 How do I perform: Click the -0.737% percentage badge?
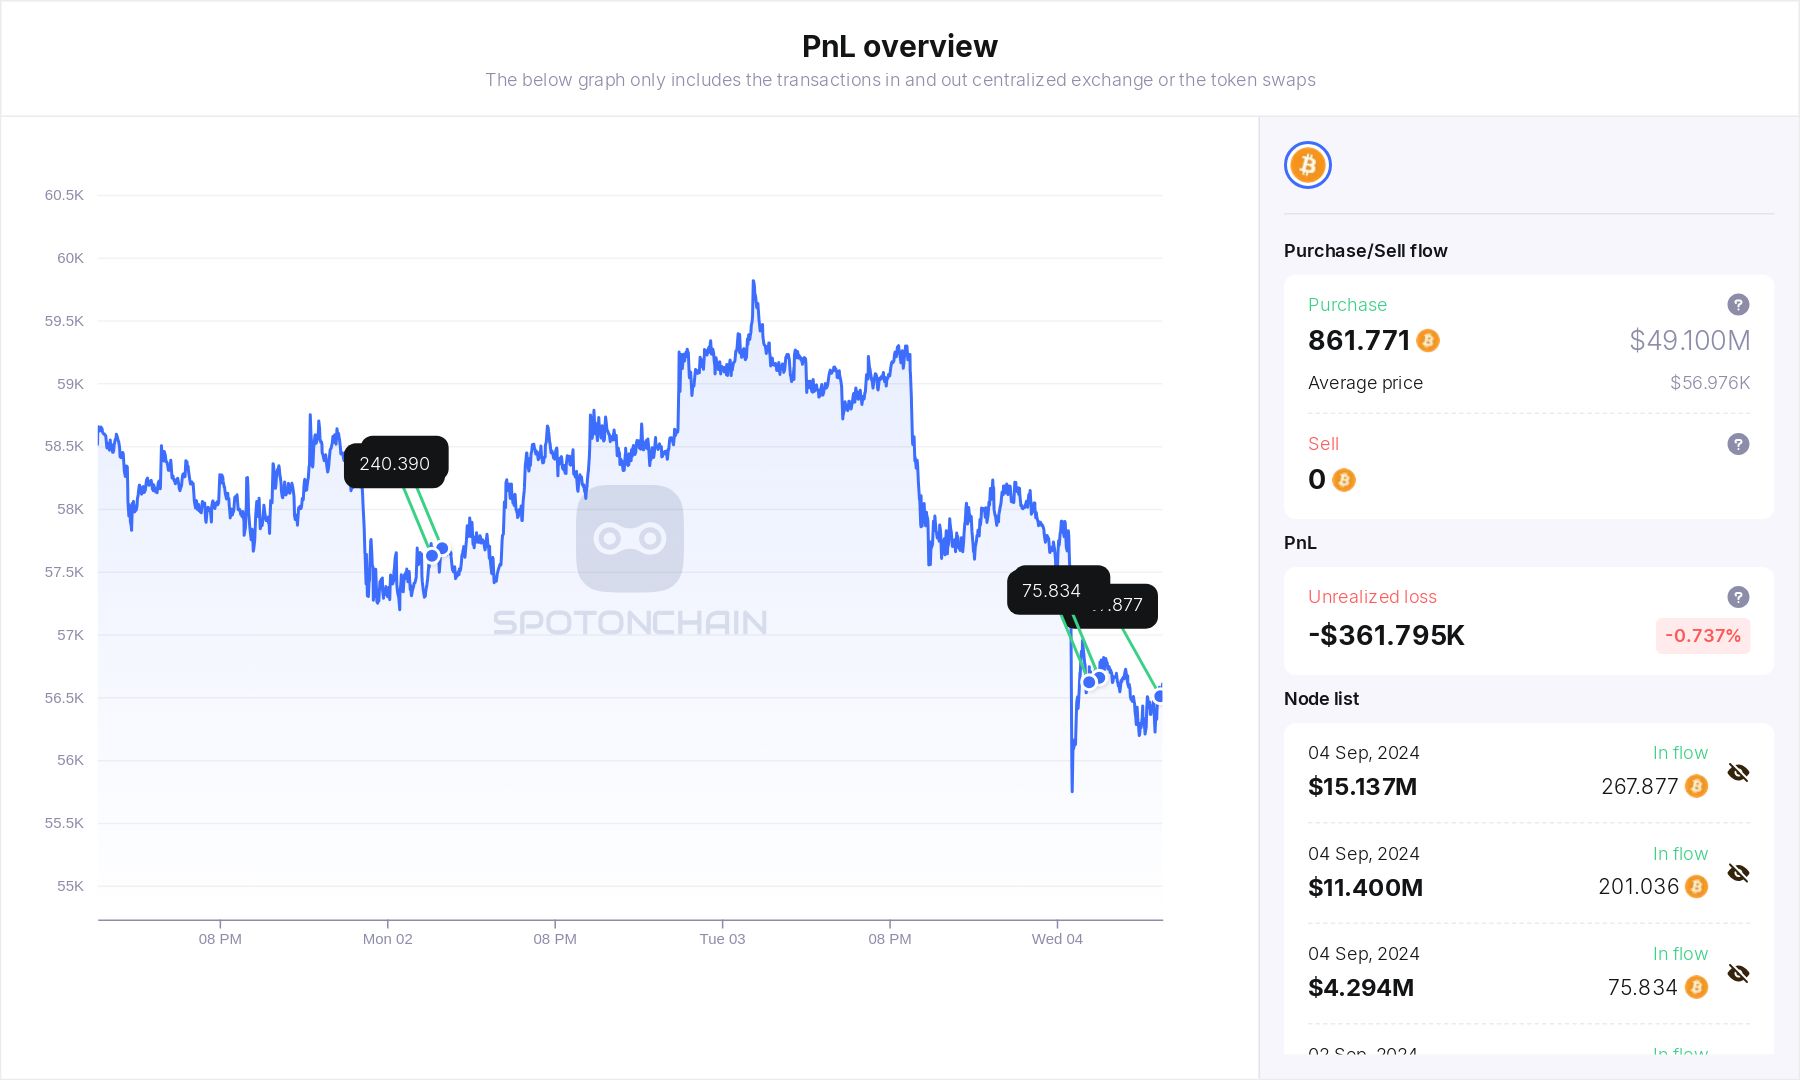pyautogui.click(x=1702, y=636)
